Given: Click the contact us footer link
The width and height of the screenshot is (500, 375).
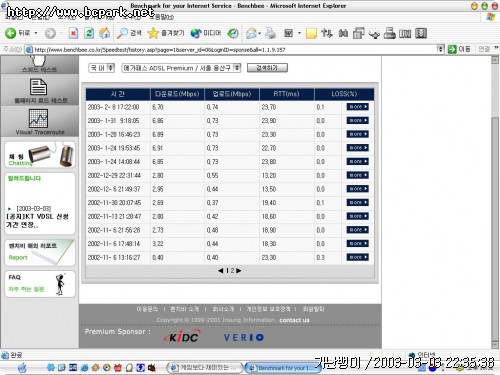Looking at the screenshot, I should pos(294,320).
